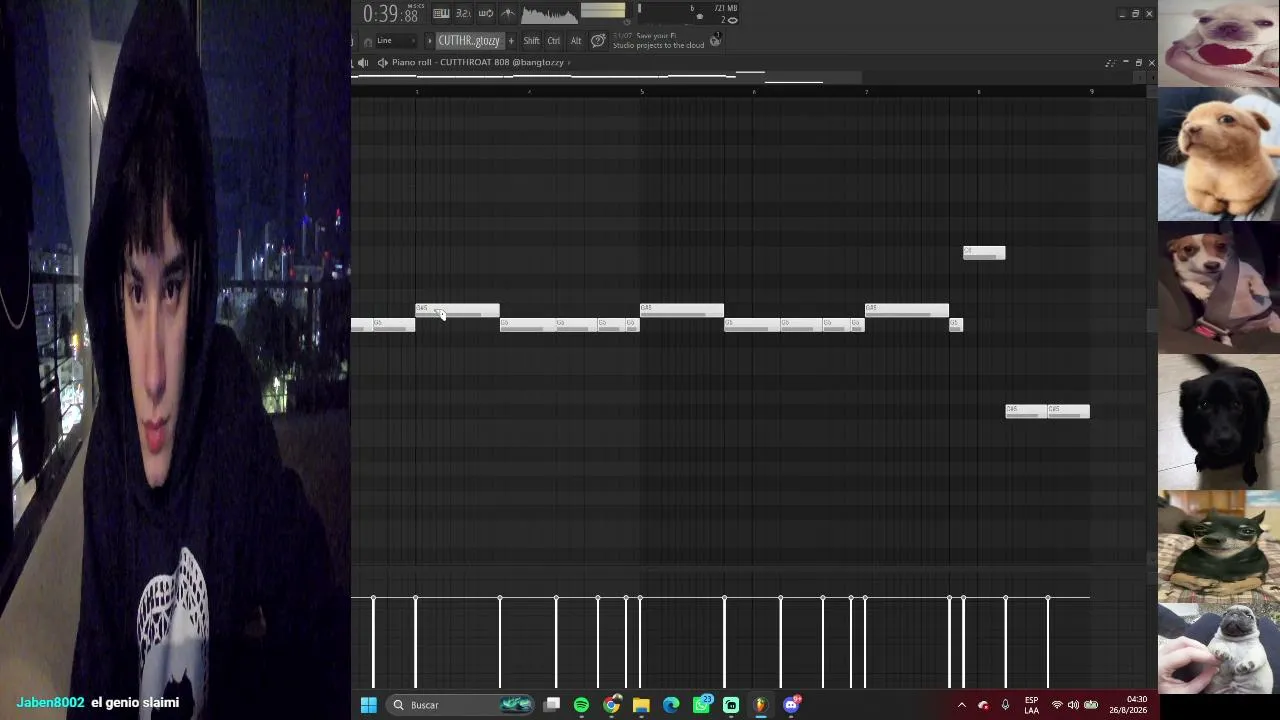Open Spotify from the taskbar
Viewport: 1280px width, 720px height.
[581, 705]
